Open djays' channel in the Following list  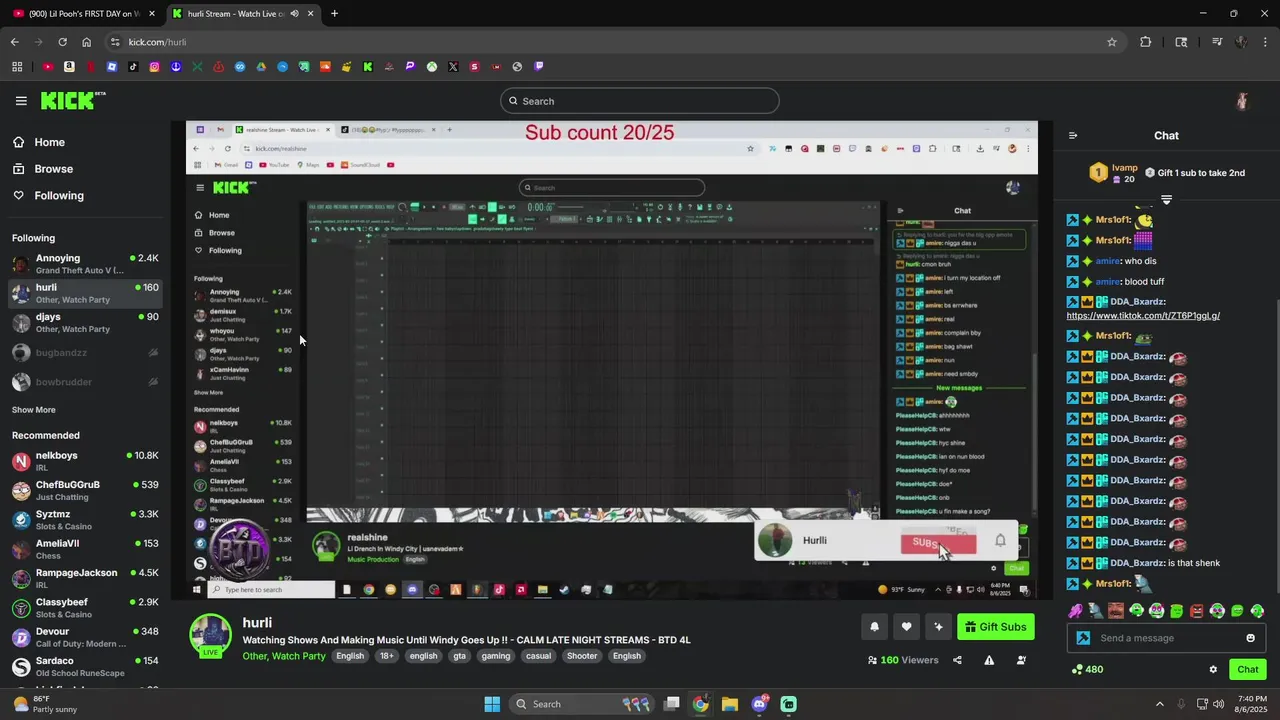(x=84, y=323)
